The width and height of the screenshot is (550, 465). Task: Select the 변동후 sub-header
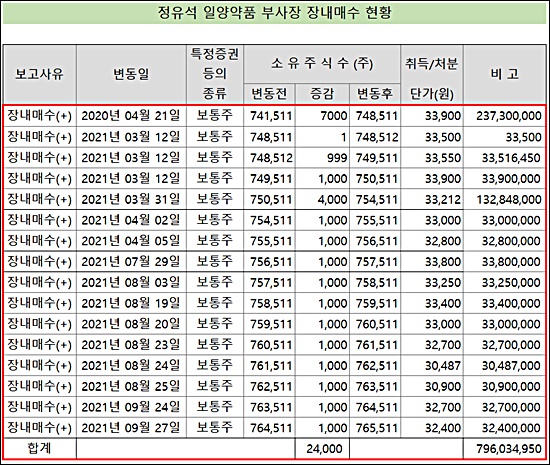[x=375, y=94]
